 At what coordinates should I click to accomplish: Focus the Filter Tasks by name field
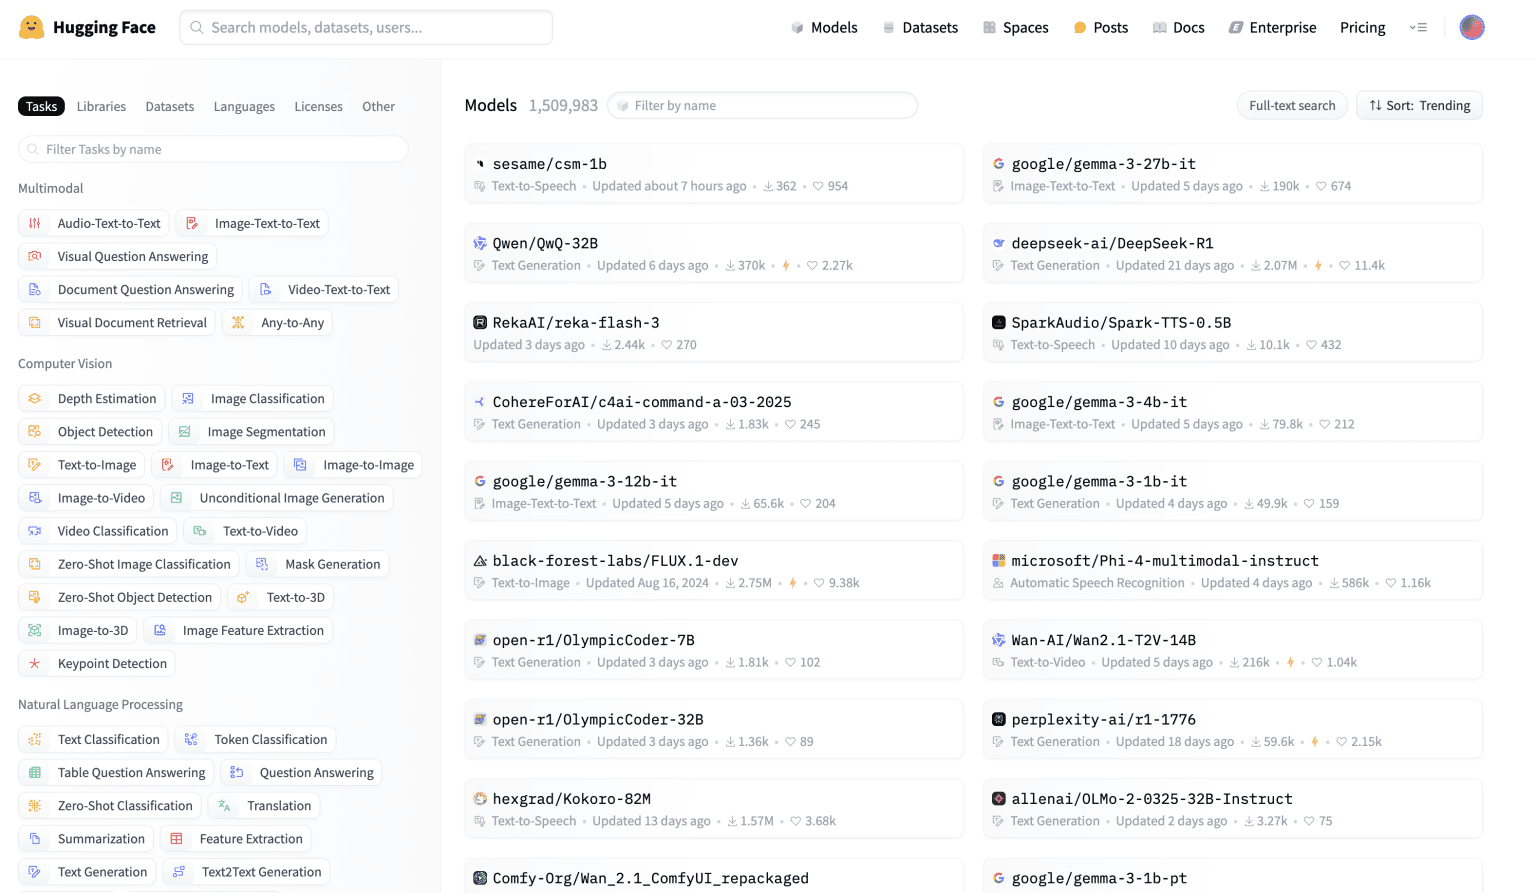click(213, 149)
